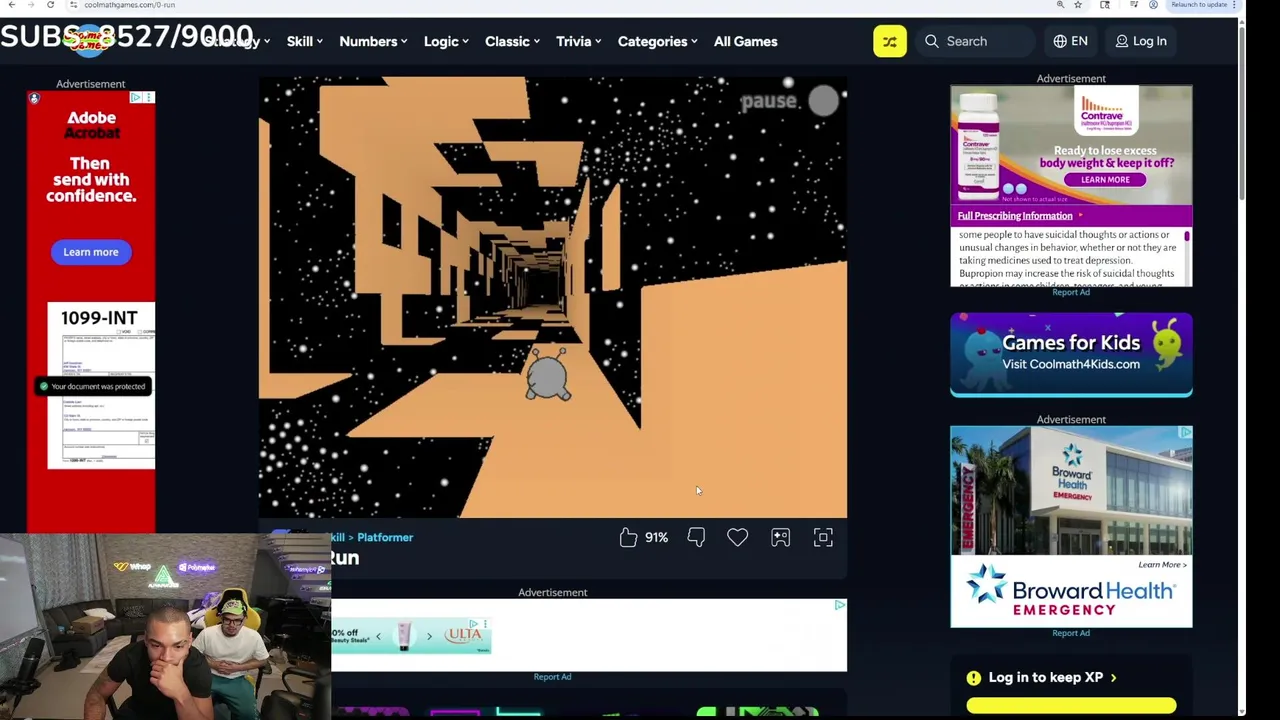
Task: Expand the Classic menu dropdown
Action: (512, 41)
